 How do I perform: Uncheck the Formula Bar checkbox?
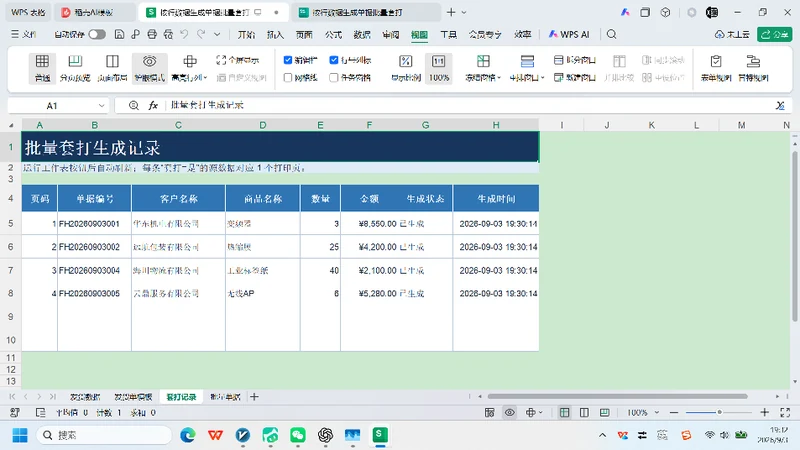288,60
